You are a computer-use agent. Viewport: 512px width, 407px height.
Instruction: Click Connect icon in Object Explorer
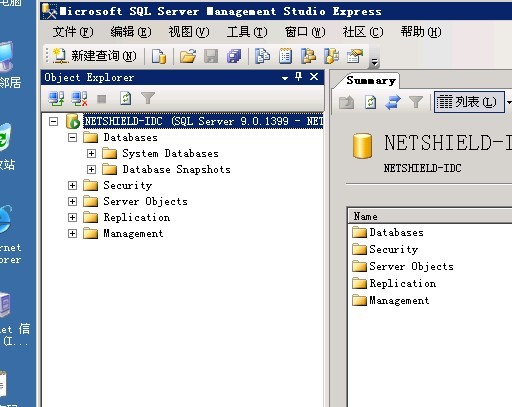[56, 99]
